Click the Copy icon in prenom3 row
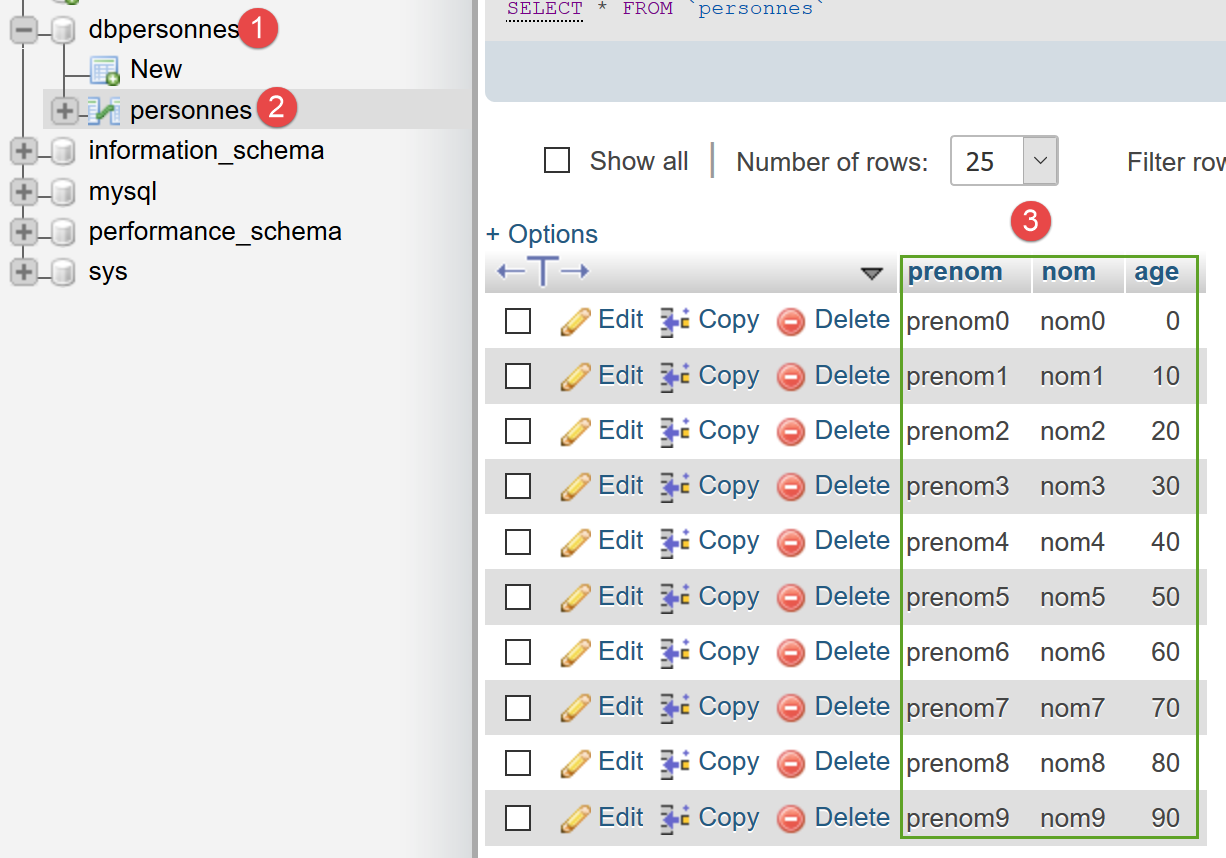 pyautogui.click(x=676, y=487)
